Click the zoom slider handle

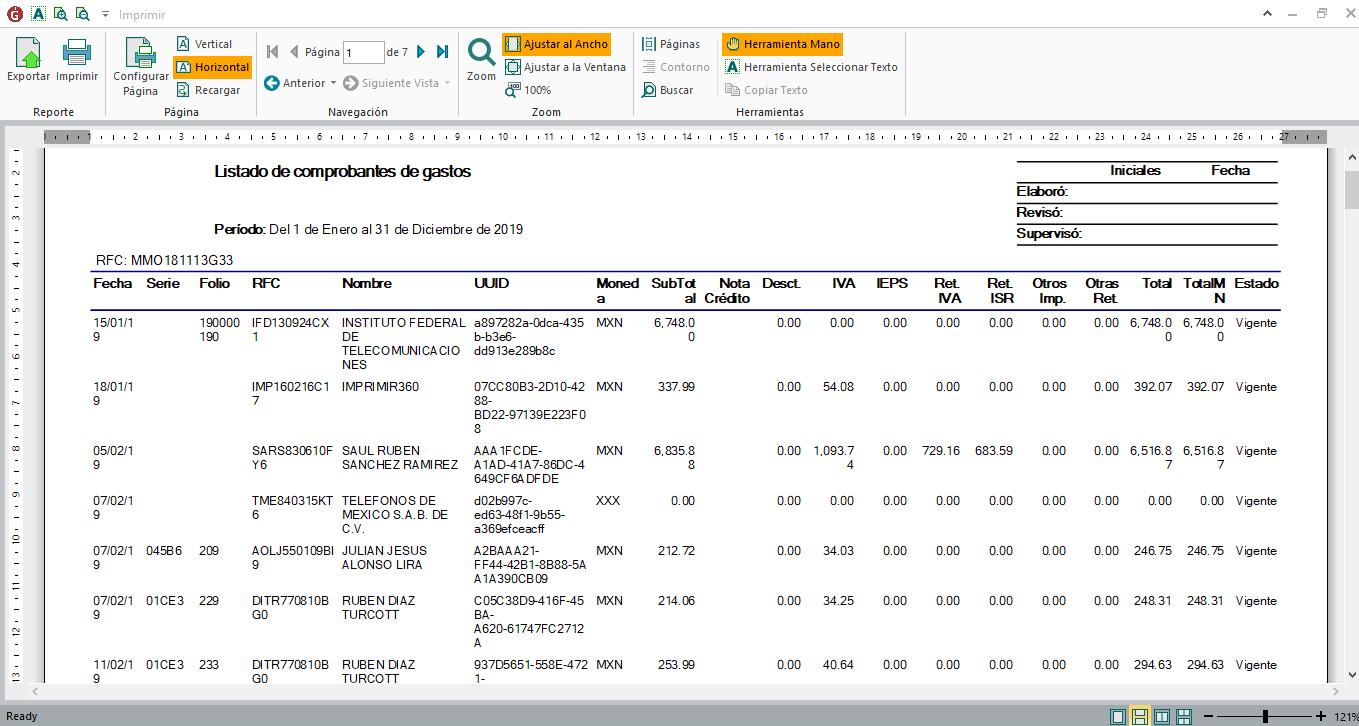(x=1266, y=716)
